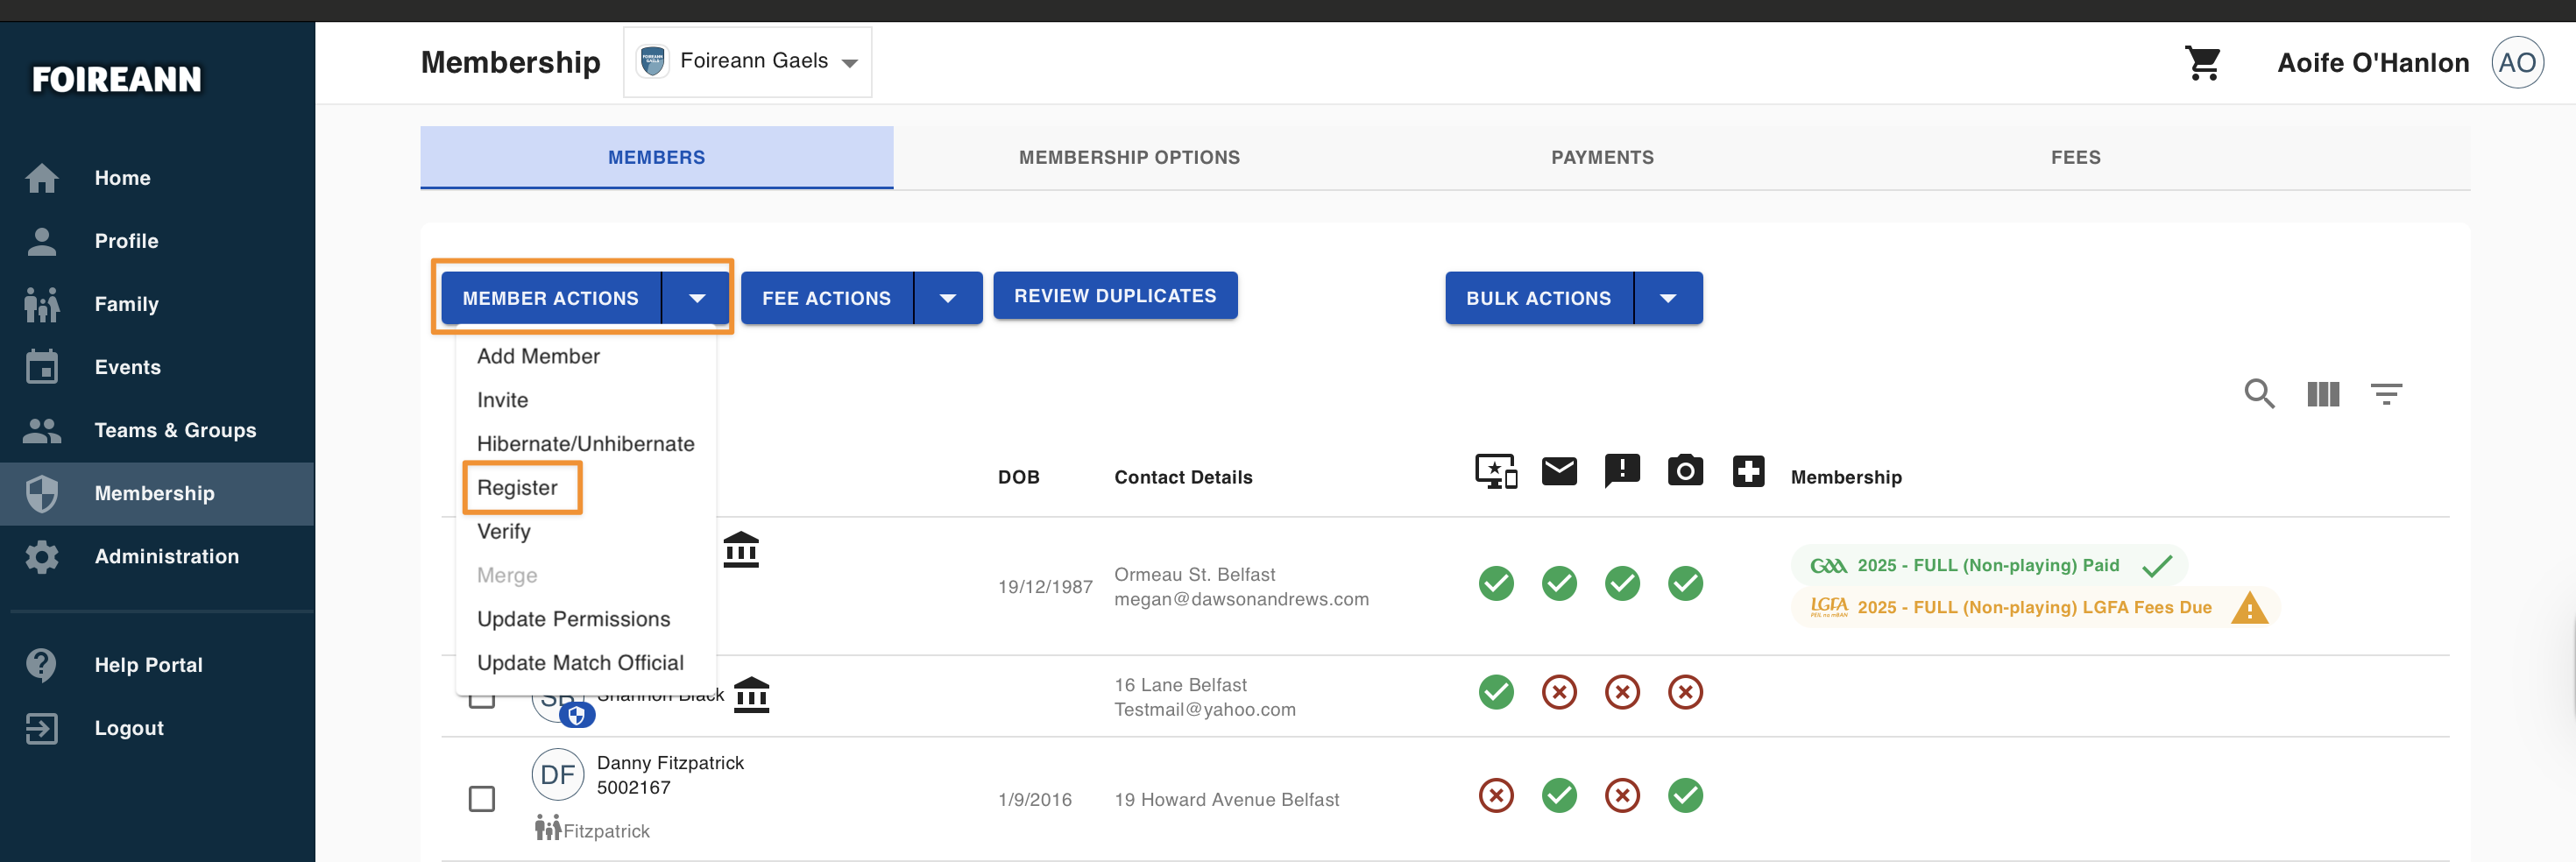
Task: Click the alert message column header icon
Action: (x=1622, y=470)
